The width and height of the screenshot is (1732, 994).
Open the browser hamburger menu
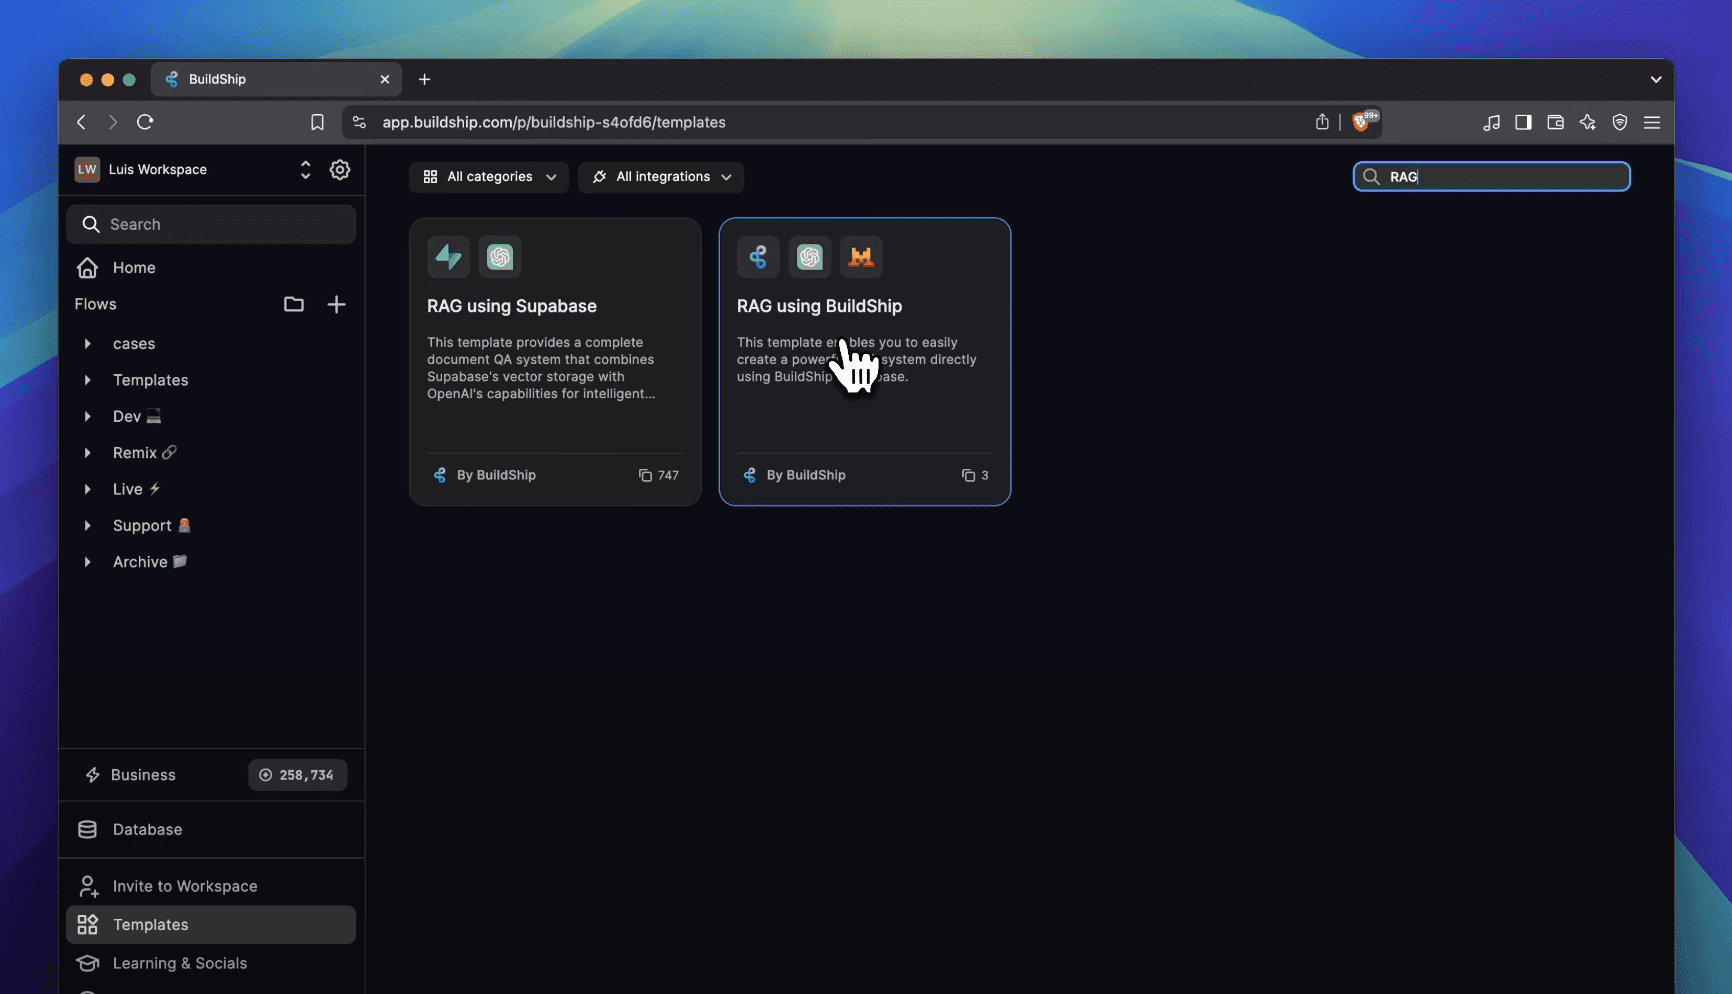[x=1652, y=122]
